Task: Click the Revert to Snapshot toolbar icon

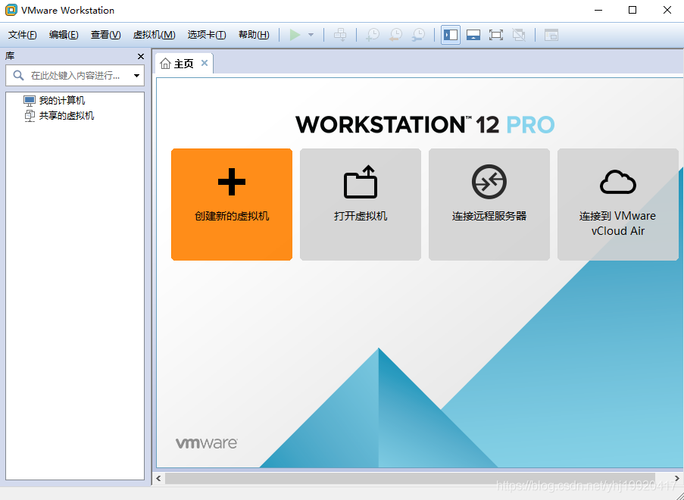Action: point(396,35)
